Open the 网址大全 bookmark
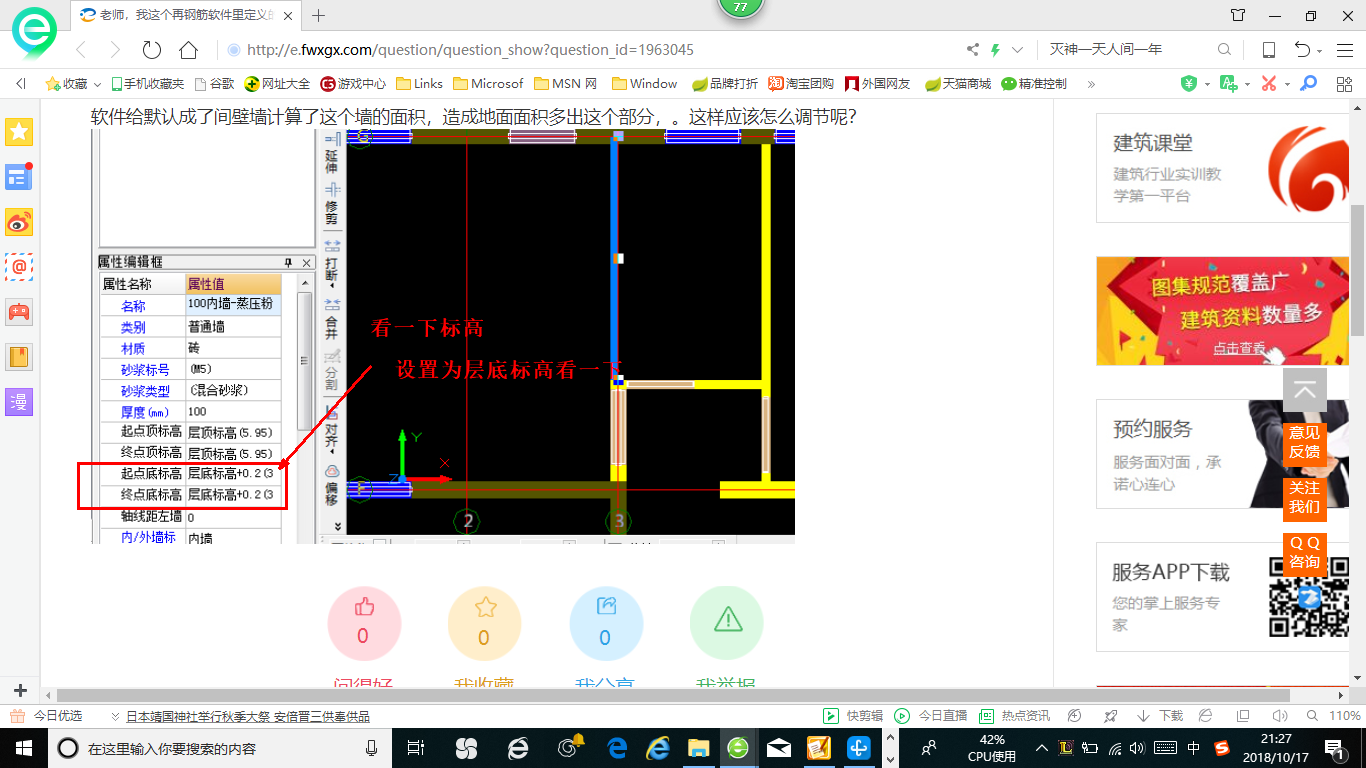Image resolution: width=1366 pixels, height=768 pixels. (x=278, y=84)
